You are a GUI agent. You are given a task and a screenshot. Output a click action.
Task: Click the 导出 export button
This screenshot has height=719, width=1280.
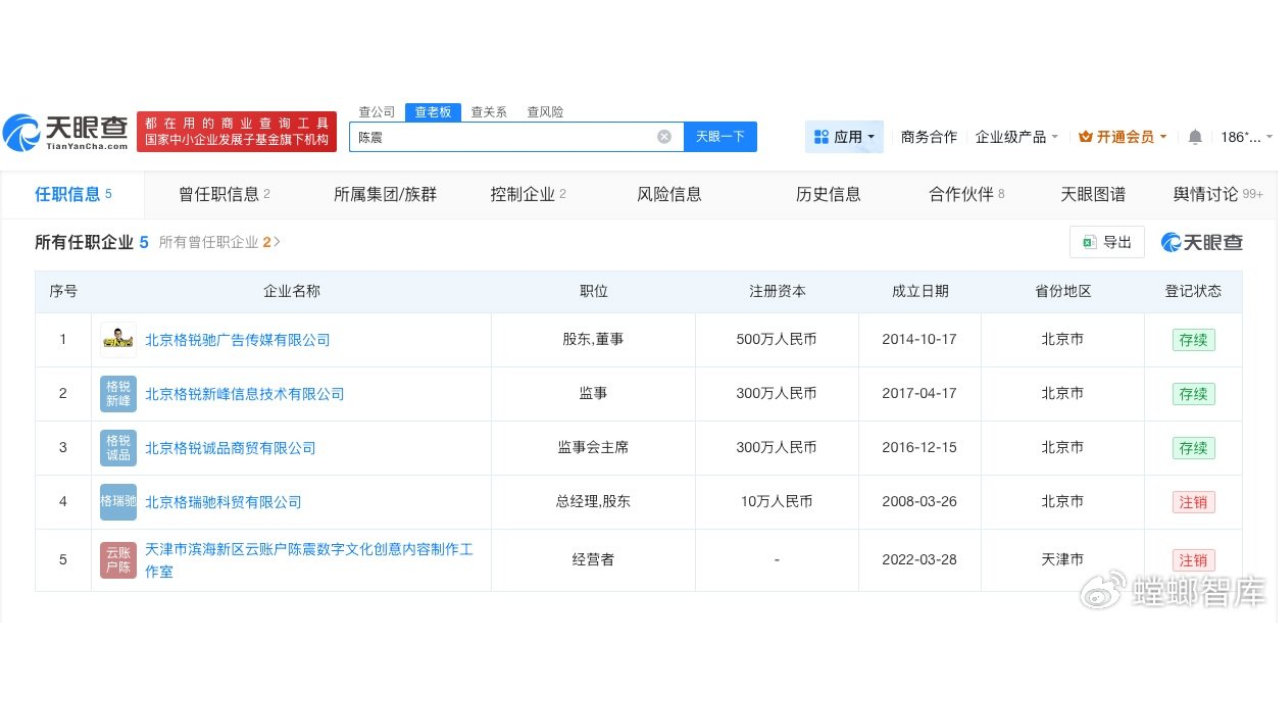1107,242
